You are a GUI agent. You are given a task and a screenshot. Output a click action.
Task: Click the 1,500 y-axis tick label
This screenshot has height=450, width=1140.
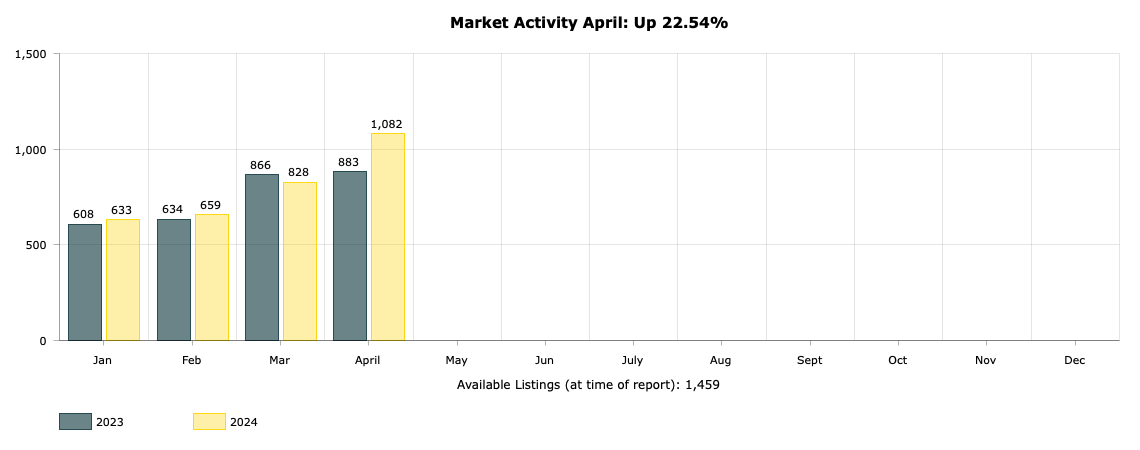point(31,54)
